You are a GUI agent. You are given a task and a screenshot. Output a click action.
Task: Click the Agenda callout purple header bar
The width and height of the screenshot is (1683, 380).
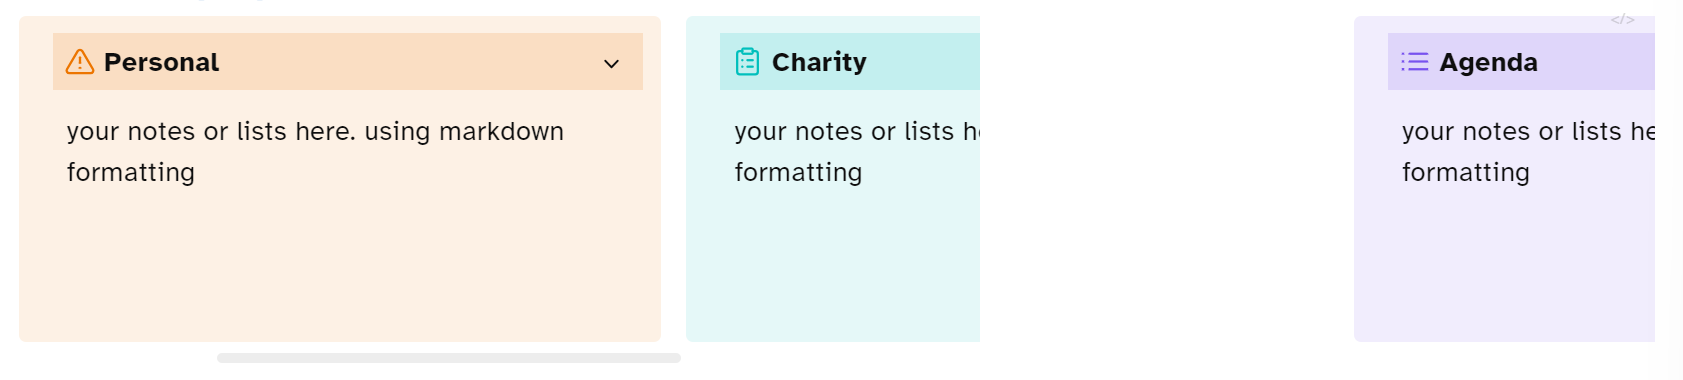point(1521,62)
